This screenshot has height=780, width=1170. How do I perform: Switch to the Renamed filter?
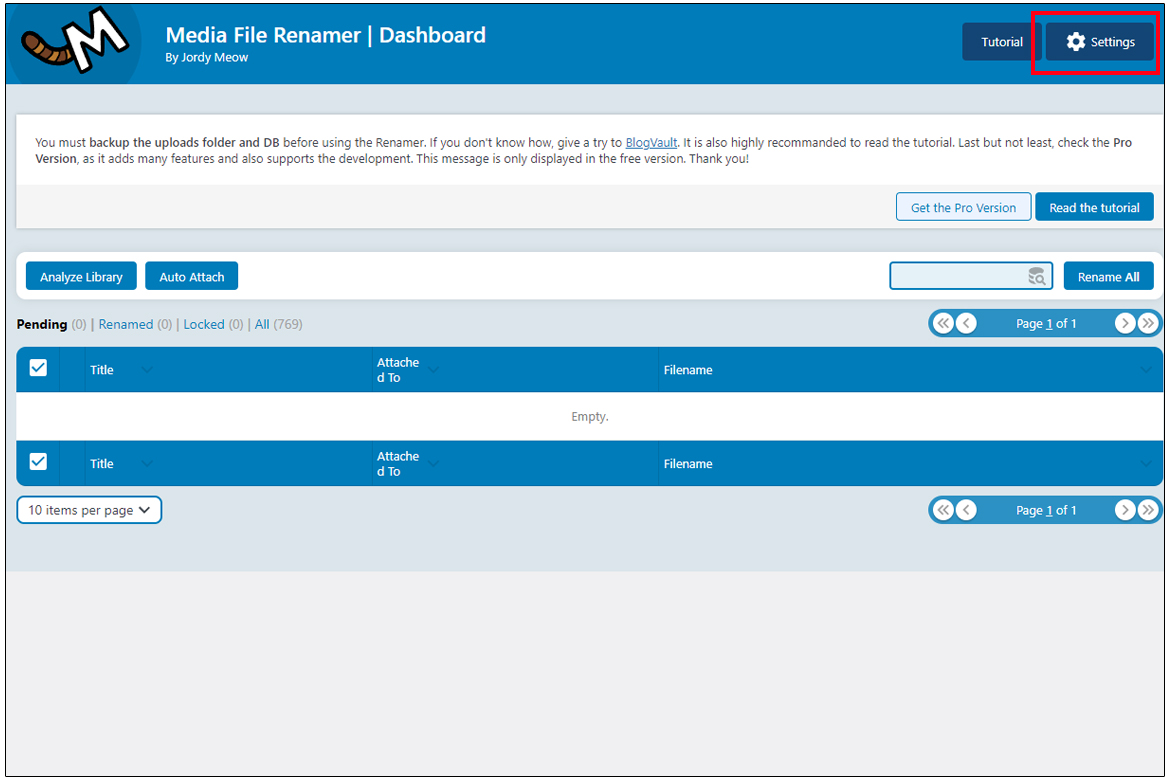(x=125, y=324)
